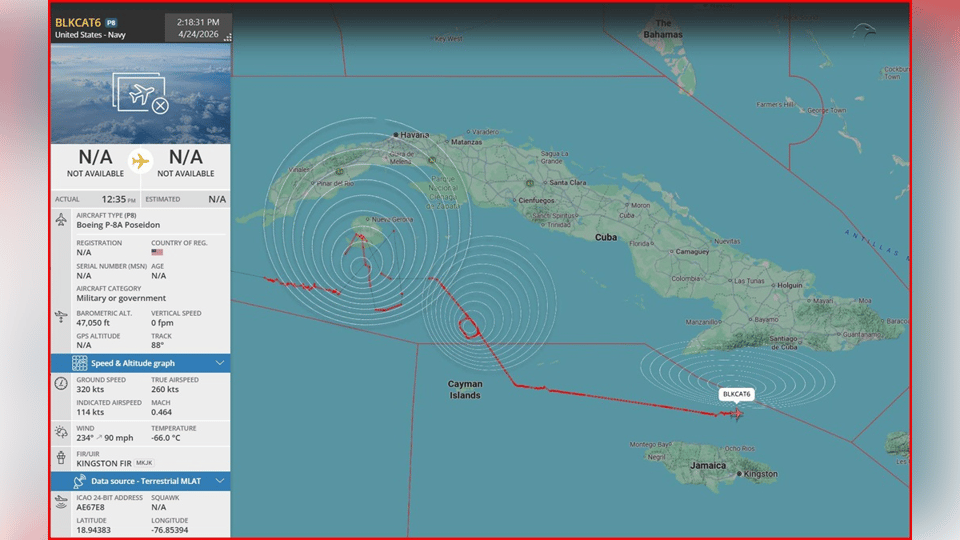Click the resize grip beside the date
The width and height of the screenshot is (960, 540).
point(228,37)
